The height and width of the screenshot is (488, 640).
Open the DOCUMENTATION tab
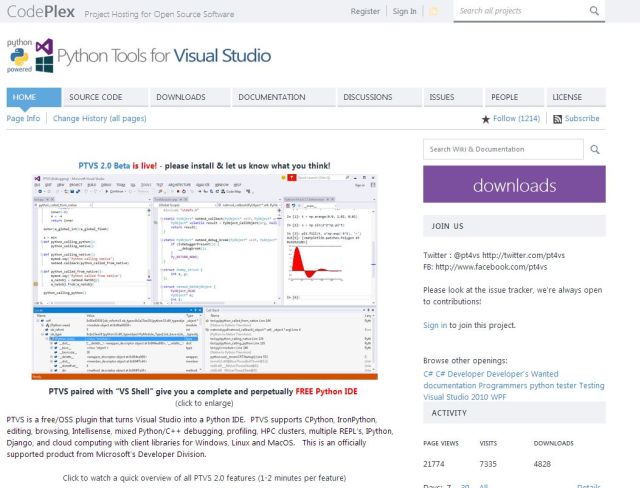pos(284,97)
